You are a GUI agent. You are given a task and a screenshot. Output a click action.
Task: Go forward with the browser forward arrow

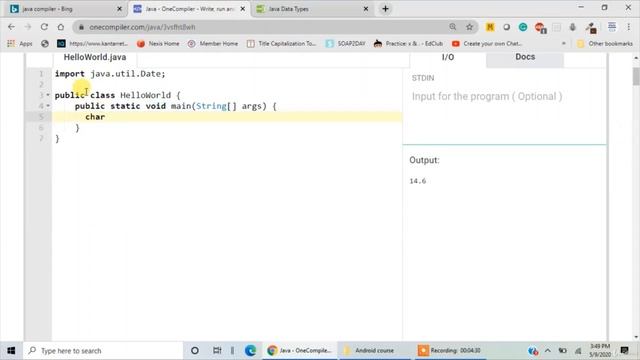click(28, 27)
